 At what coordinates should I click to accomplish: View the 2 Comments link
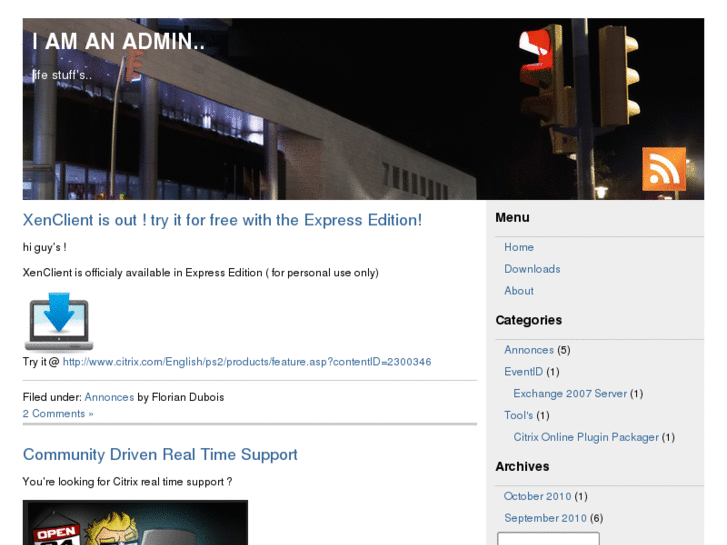[58, 413]
